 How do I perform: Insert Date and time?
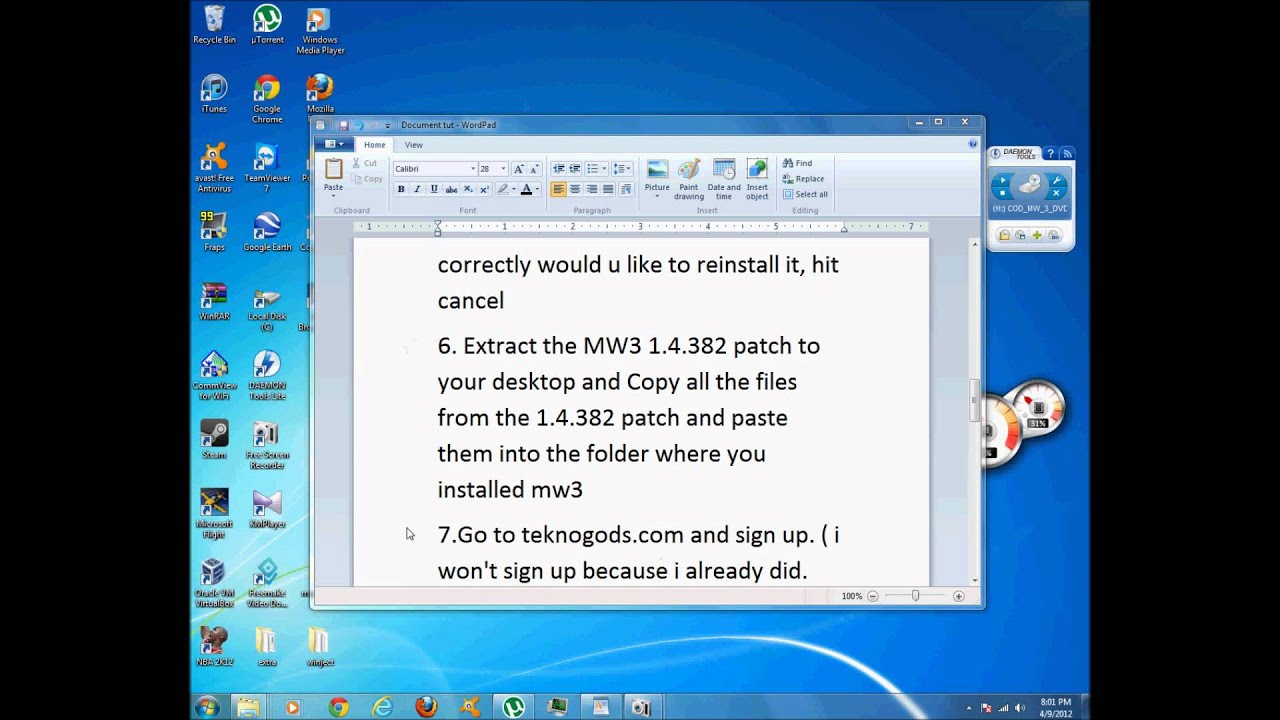[x=724, y=180]
